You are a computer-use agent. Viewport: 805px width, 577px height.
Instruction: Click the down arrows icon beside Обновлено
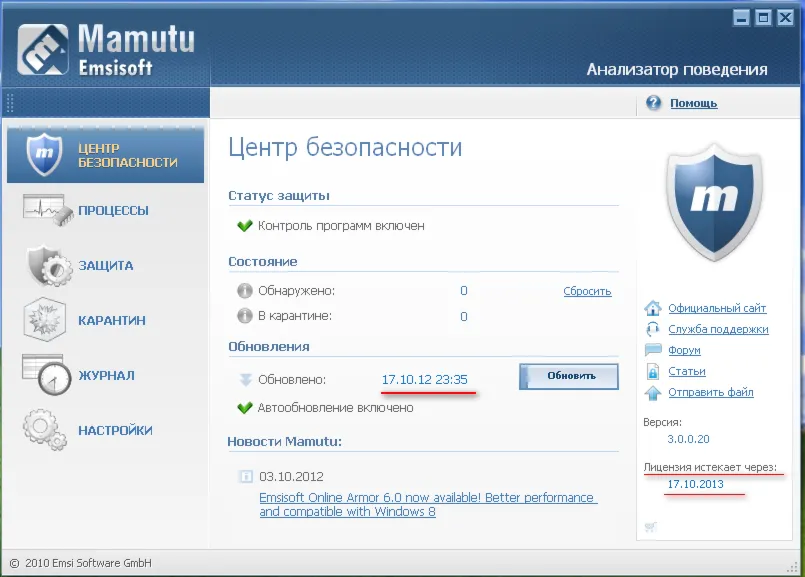click(x=245, y=379)
